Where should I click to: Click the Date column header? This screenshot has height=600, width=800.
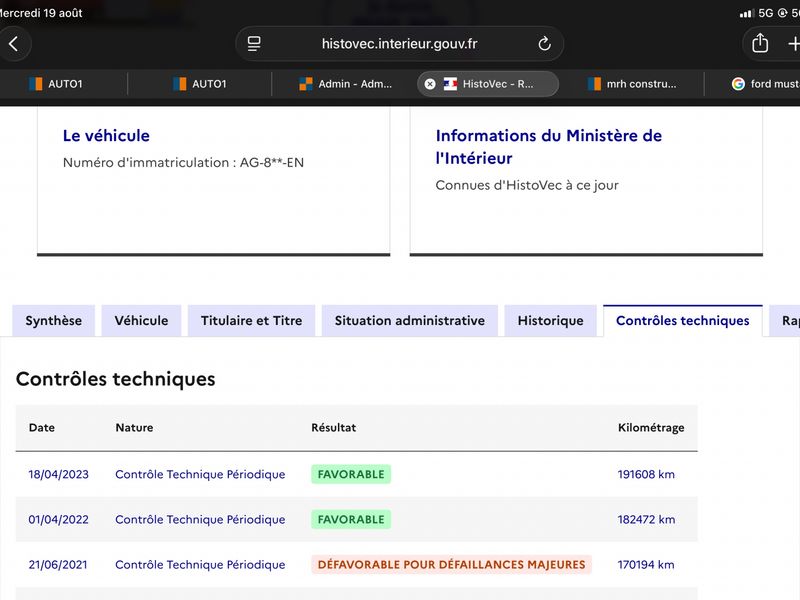(42, 428)
